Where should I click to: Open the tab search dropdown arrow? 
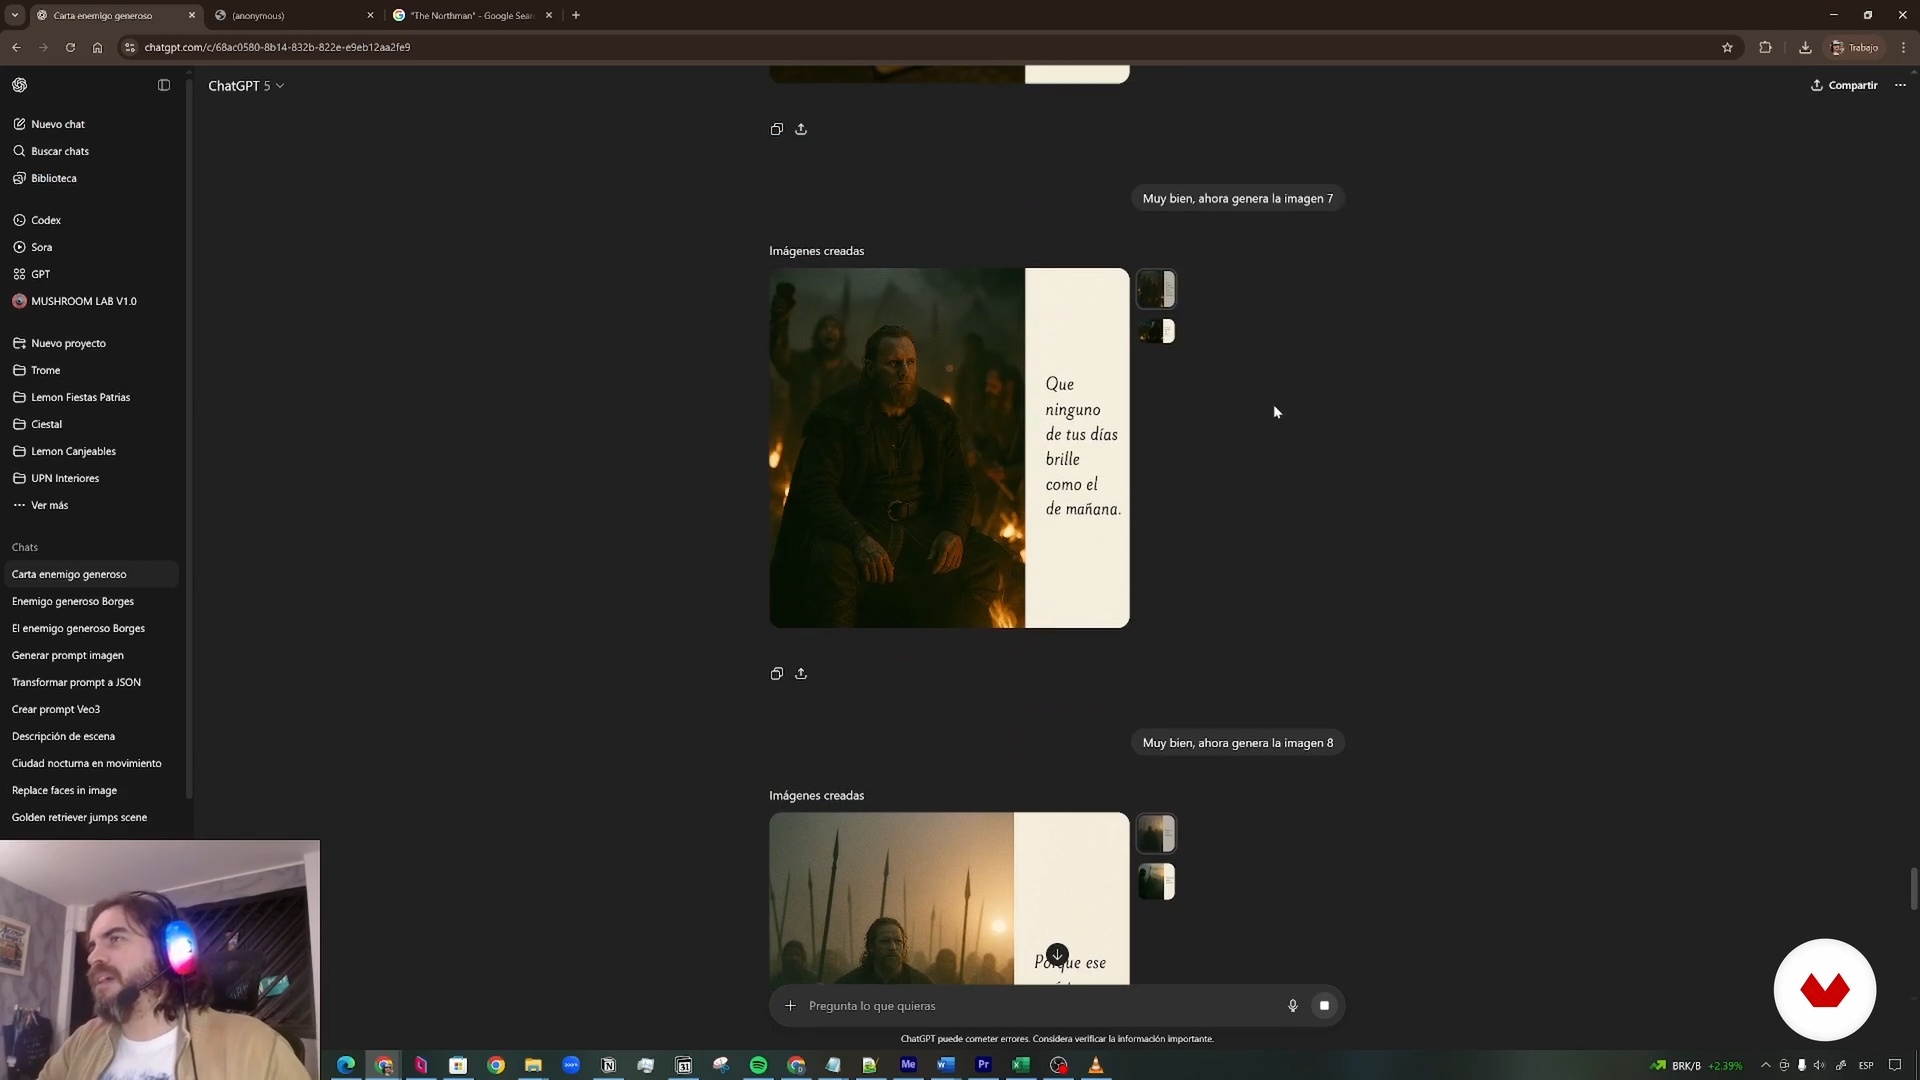[15, 15]
